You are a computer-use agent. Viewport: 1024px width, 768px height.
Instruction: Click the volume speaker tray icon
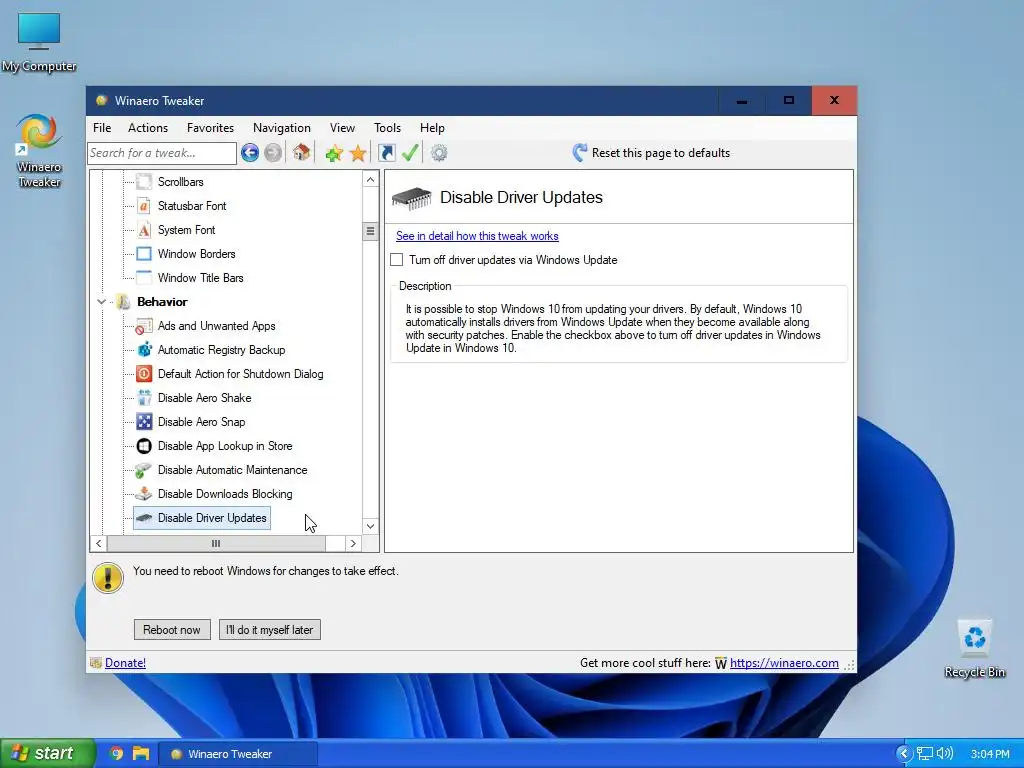pos(944,754)
